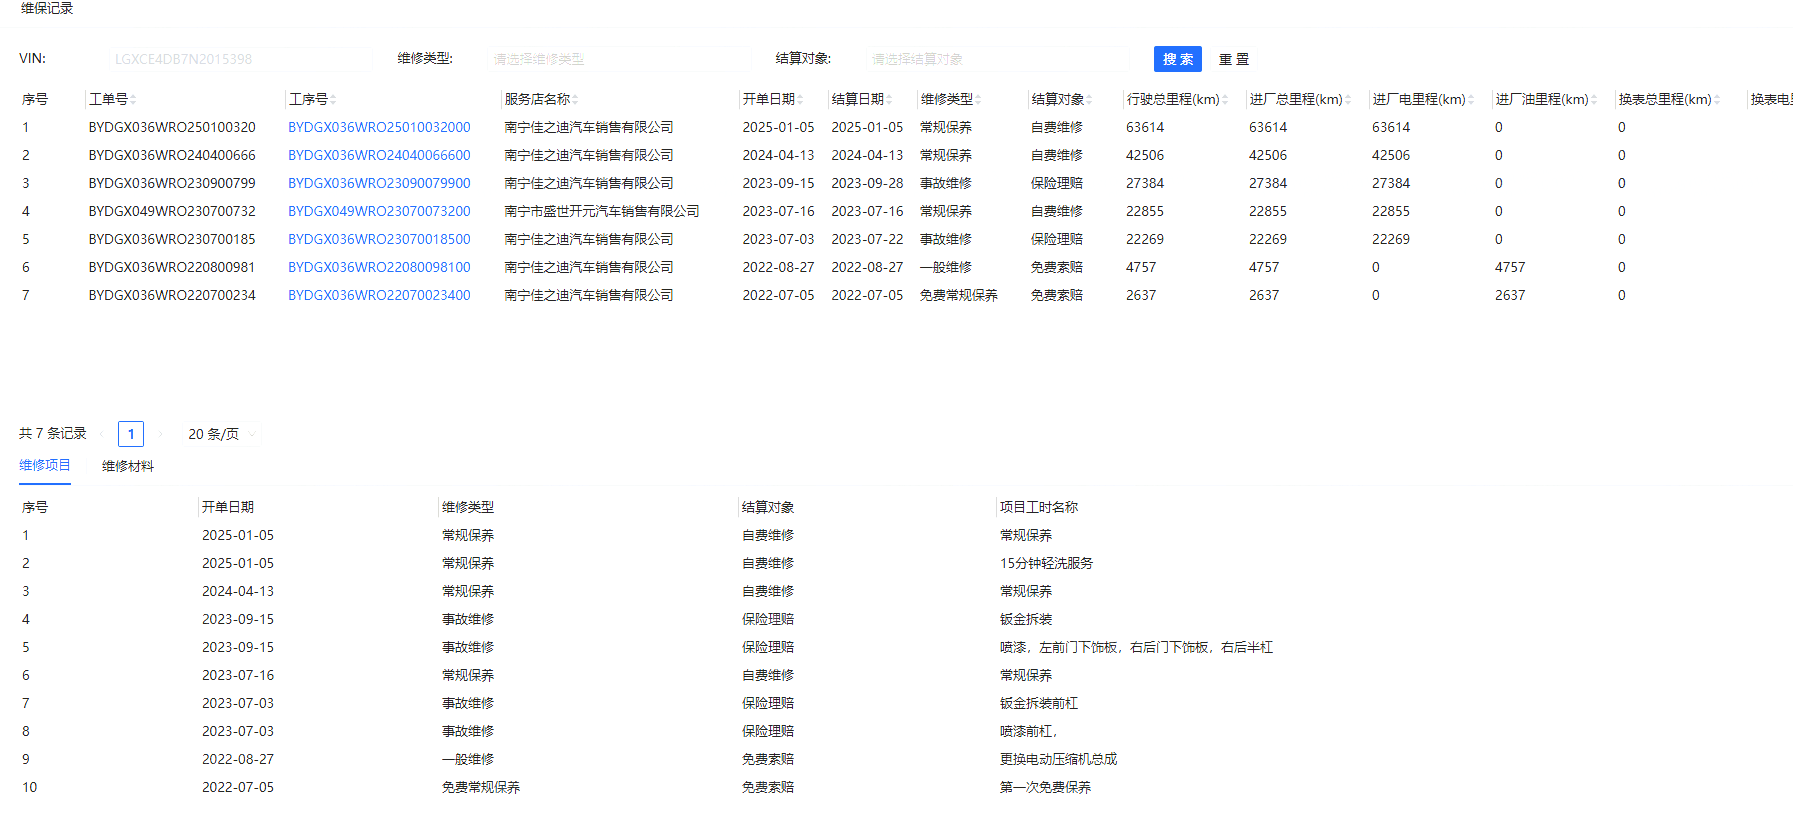Select page 1 in pagination
The width and height of the screenshot is (1793, 836).
131,434
